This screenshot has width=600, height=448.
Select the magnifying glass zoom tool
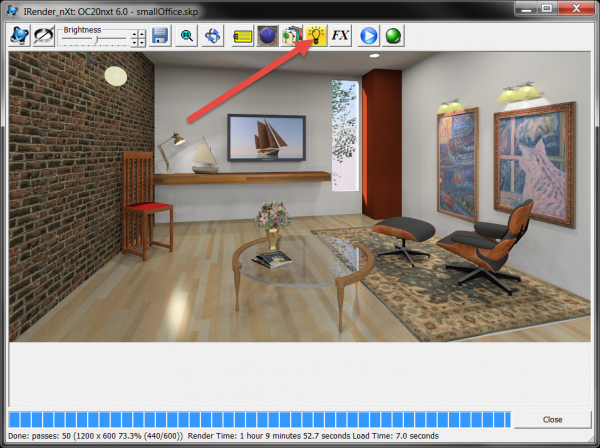[x=187, y=36]
